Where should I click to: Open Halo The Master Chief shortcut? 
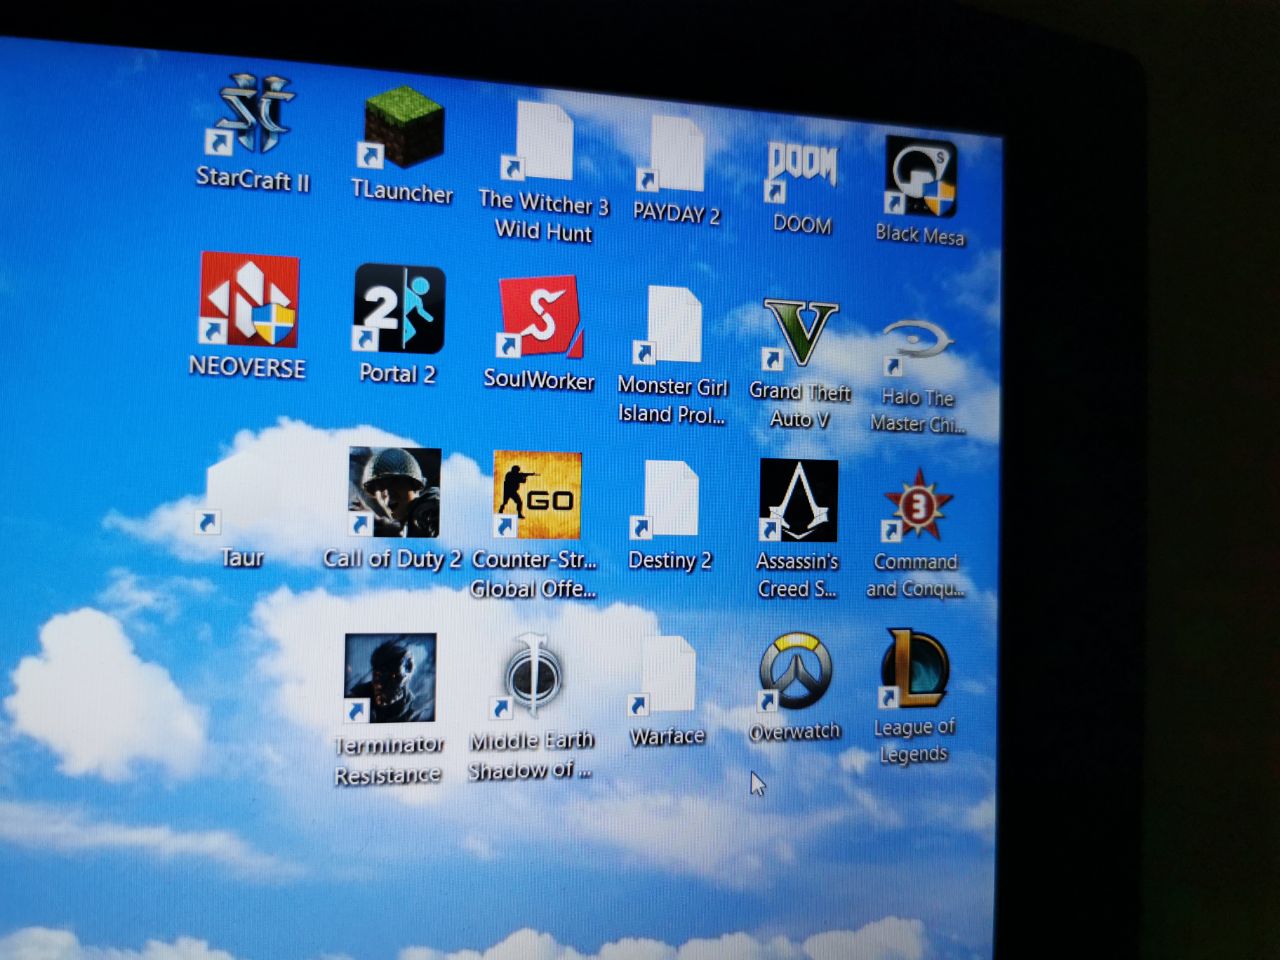click(918, 347)
